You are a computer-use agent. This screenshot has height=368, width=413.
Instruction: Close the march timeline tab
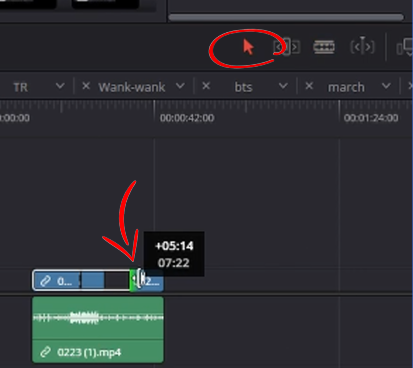click(309, 86)
